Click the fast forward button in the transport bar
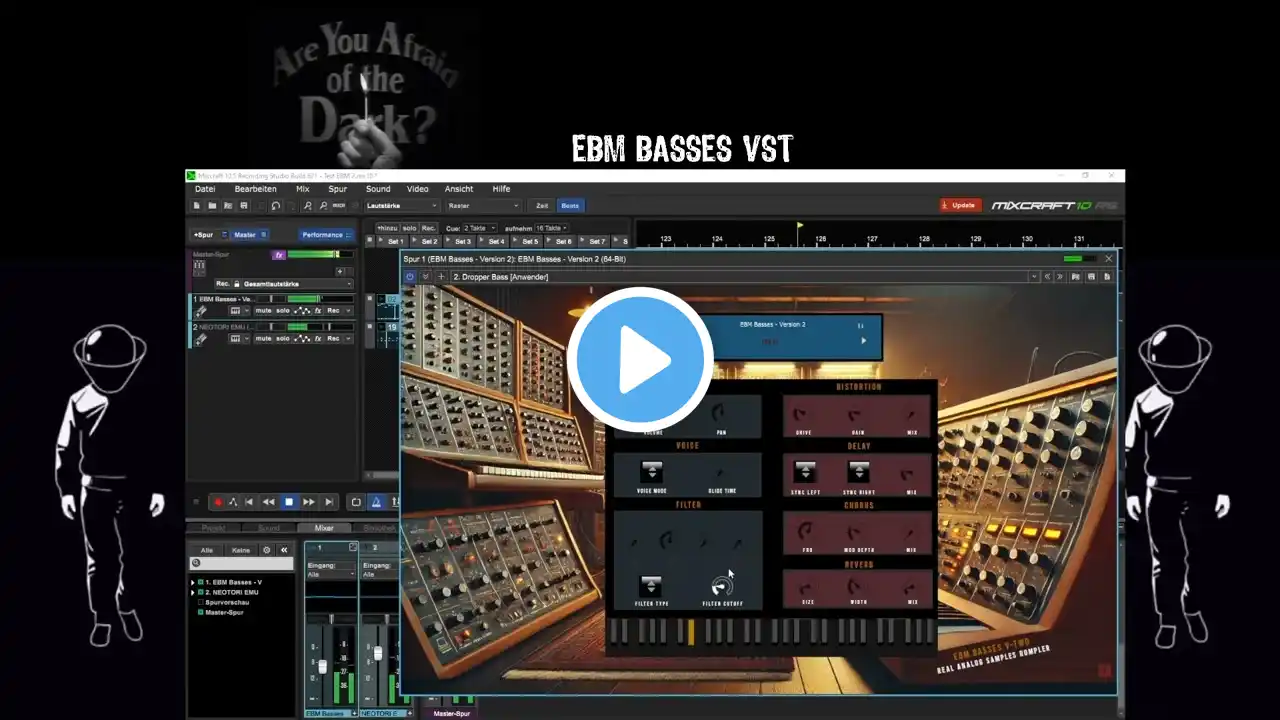 tap(309, 502)
